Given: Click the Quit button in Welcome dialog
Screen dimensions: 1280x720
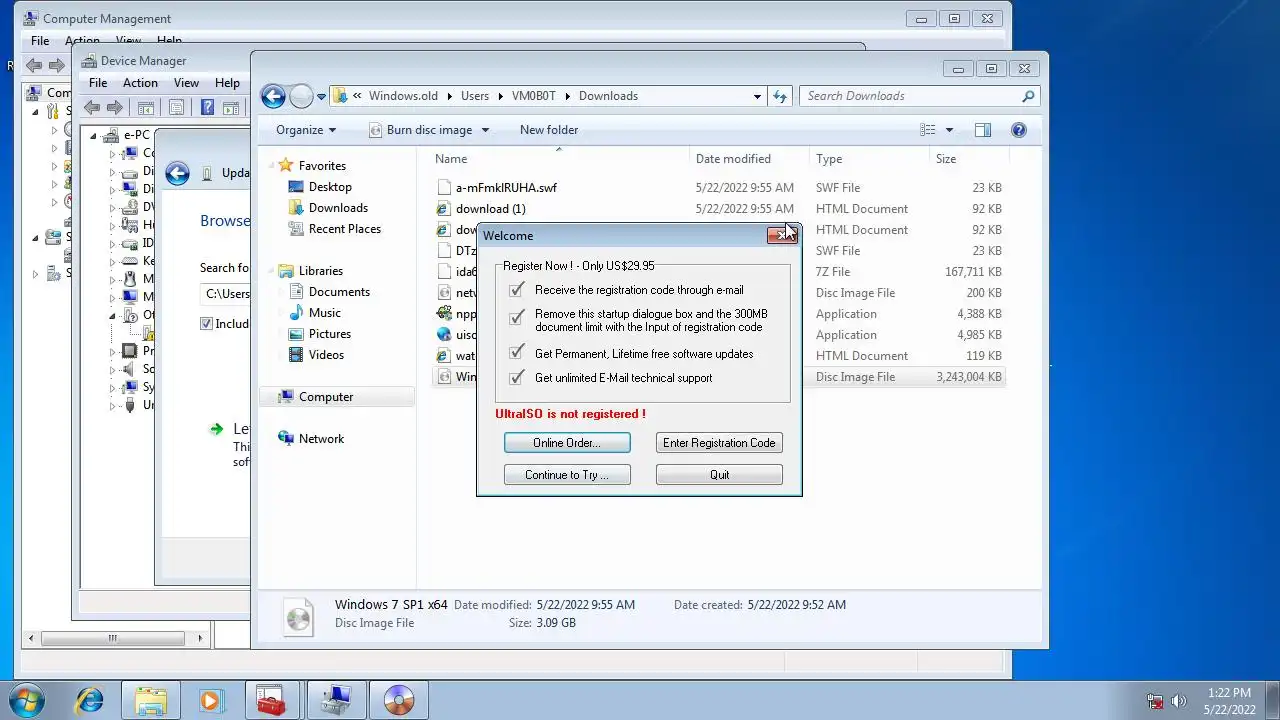Looking at the screenshot, I should [719, 475].
